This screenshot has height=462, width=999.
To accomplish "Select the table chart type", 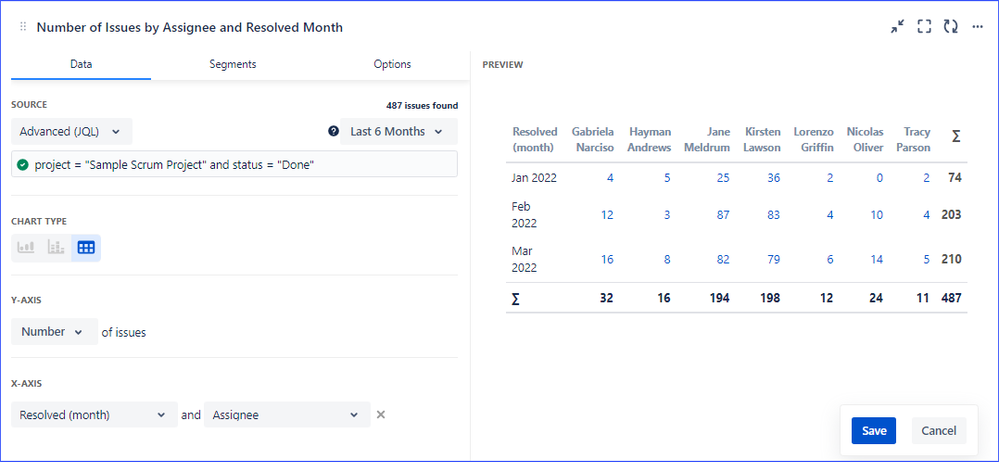I will coord(85,248).
